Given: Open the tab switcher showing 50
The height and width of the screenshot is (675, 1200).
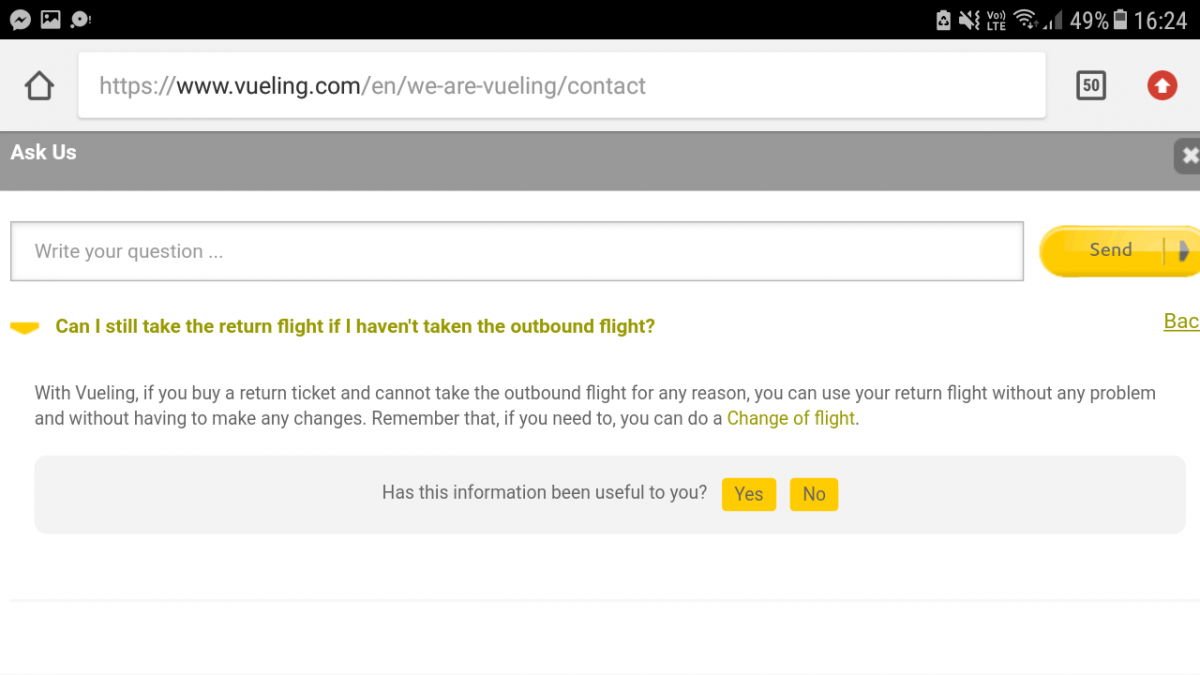Looking at the screenshot, I should (1091, 86).
